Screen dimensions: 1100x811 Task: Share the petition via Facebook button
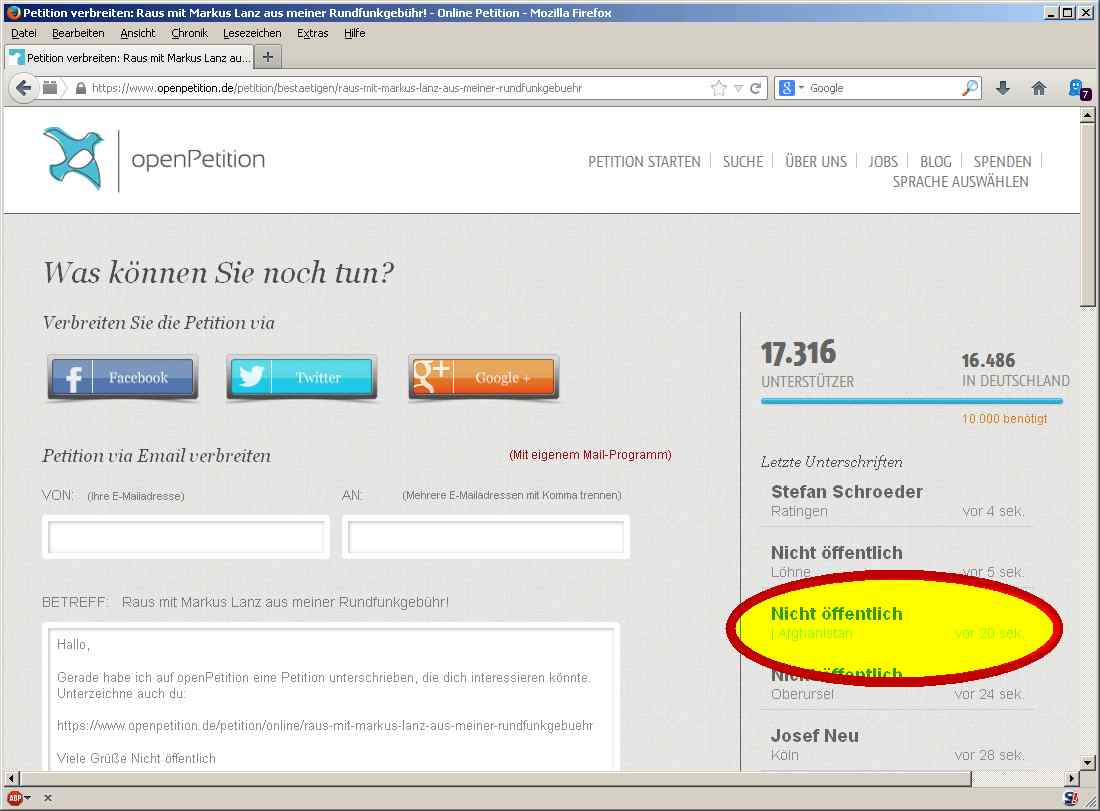[123, 378]
